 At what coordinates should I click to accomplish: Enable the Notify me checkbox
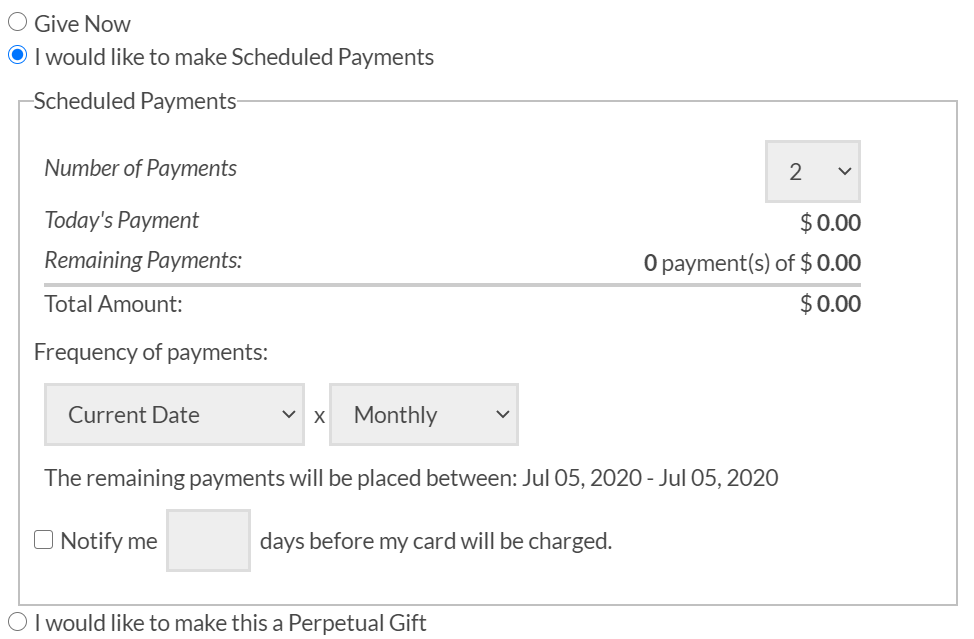point(44,540)
